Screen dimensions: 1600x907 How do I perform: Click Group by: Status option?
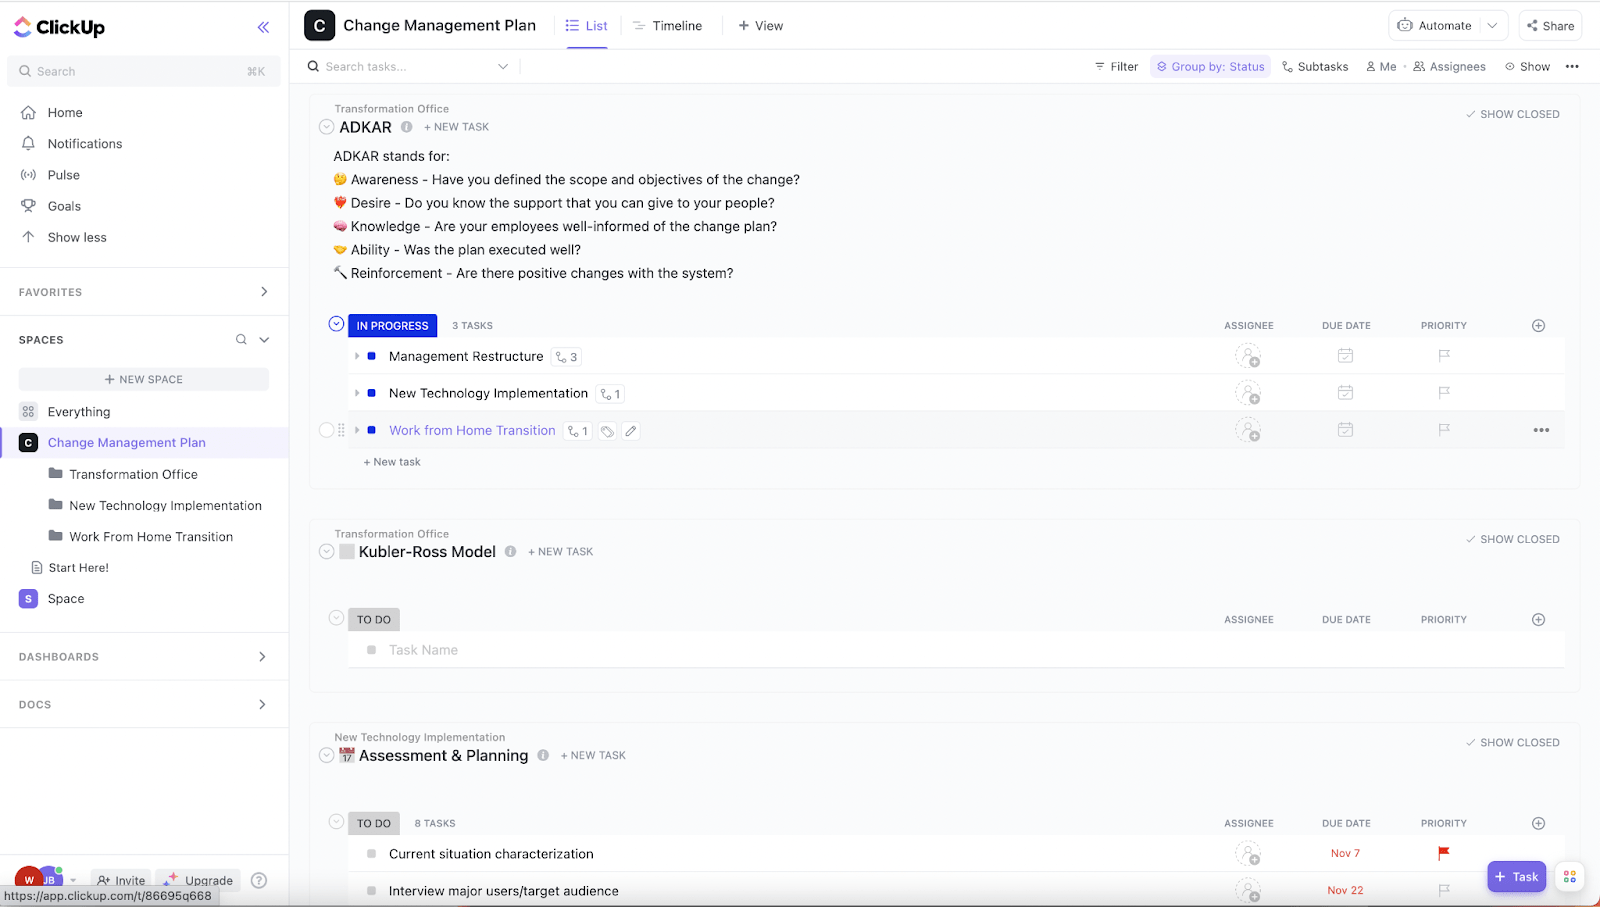pos(1210,67)
